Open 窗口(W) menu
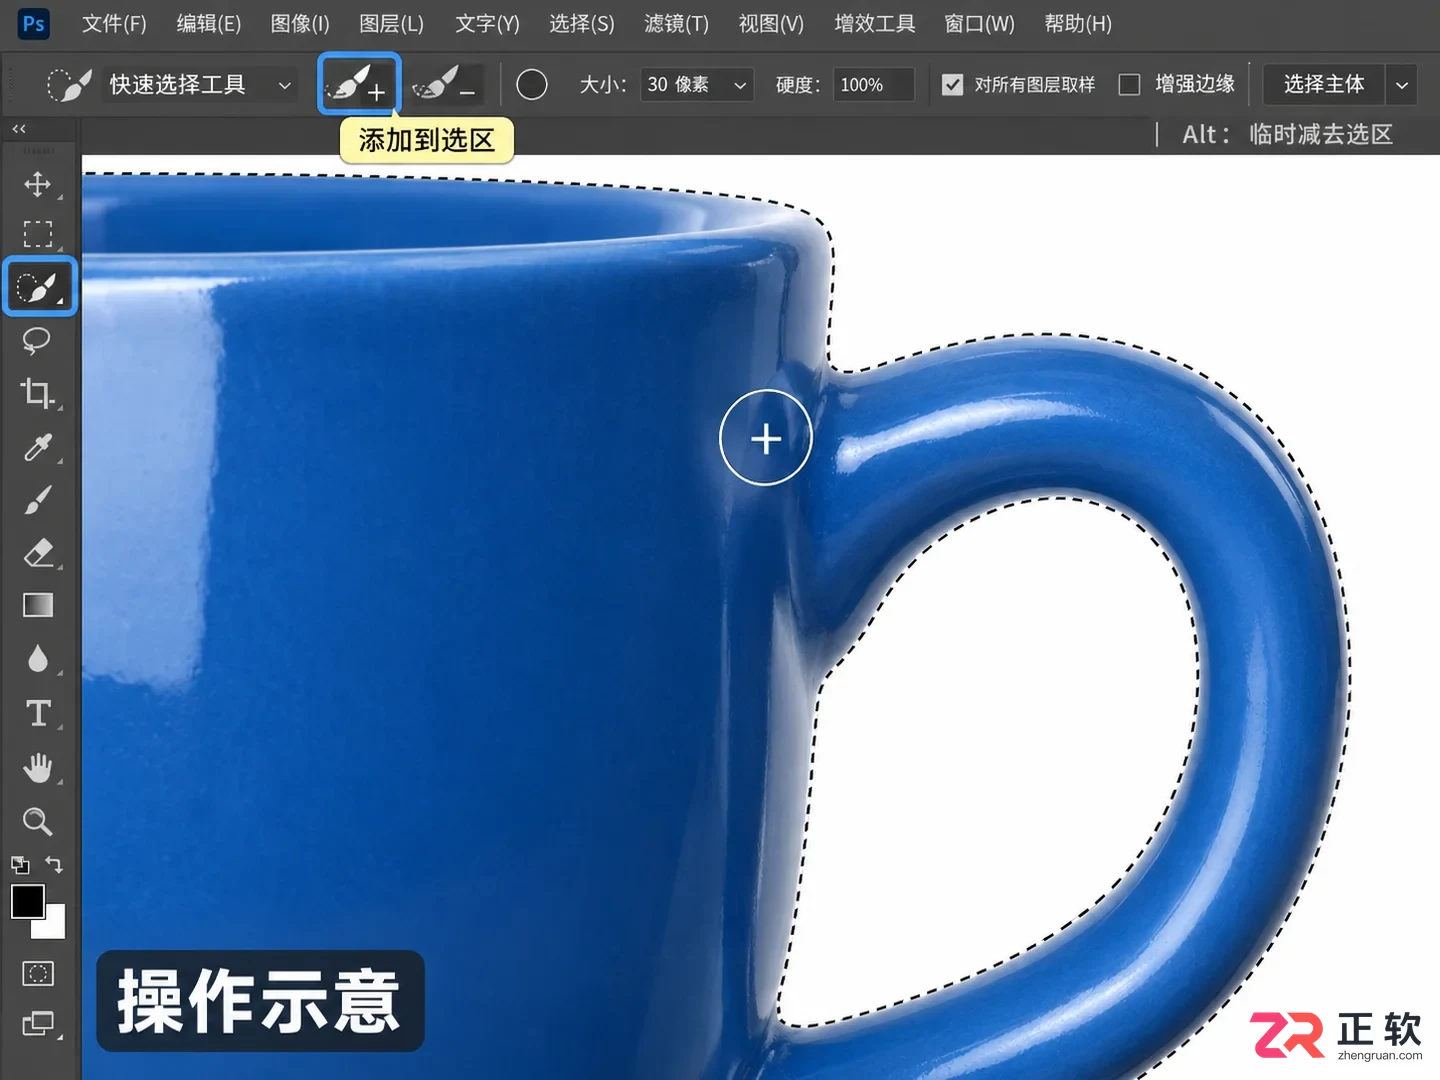The width and height of the screenshot is (1440, 1080). tap(979, 23)
